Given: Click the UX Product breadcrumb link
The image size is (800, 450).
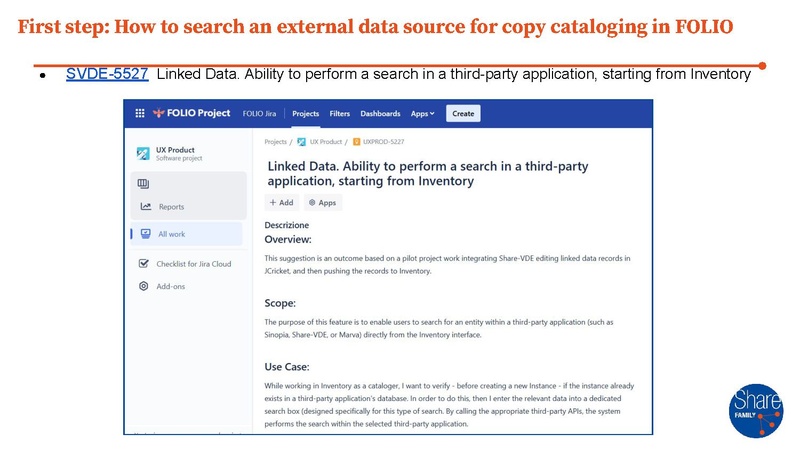Looking at the screenshot, I should [x=324, y=142].
